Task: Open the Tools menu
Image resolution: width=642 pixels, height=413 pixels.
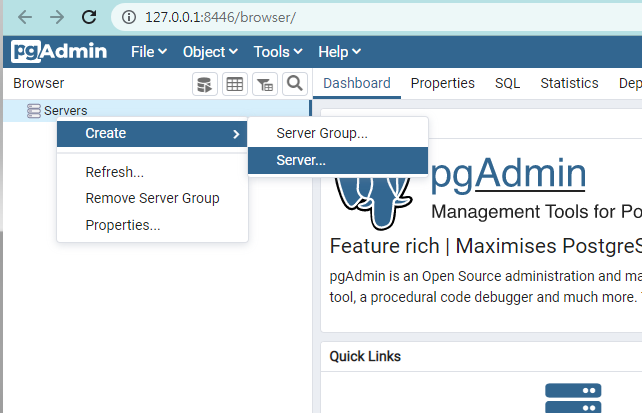Action: 278,52
